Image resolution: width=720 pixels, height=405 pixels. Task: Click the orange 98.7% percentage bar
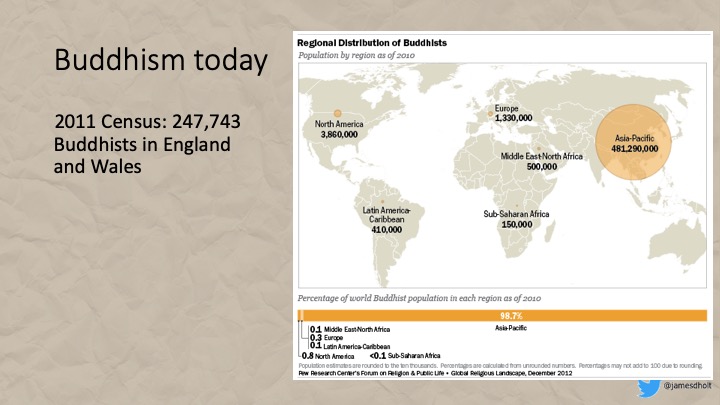coord(502,315)
